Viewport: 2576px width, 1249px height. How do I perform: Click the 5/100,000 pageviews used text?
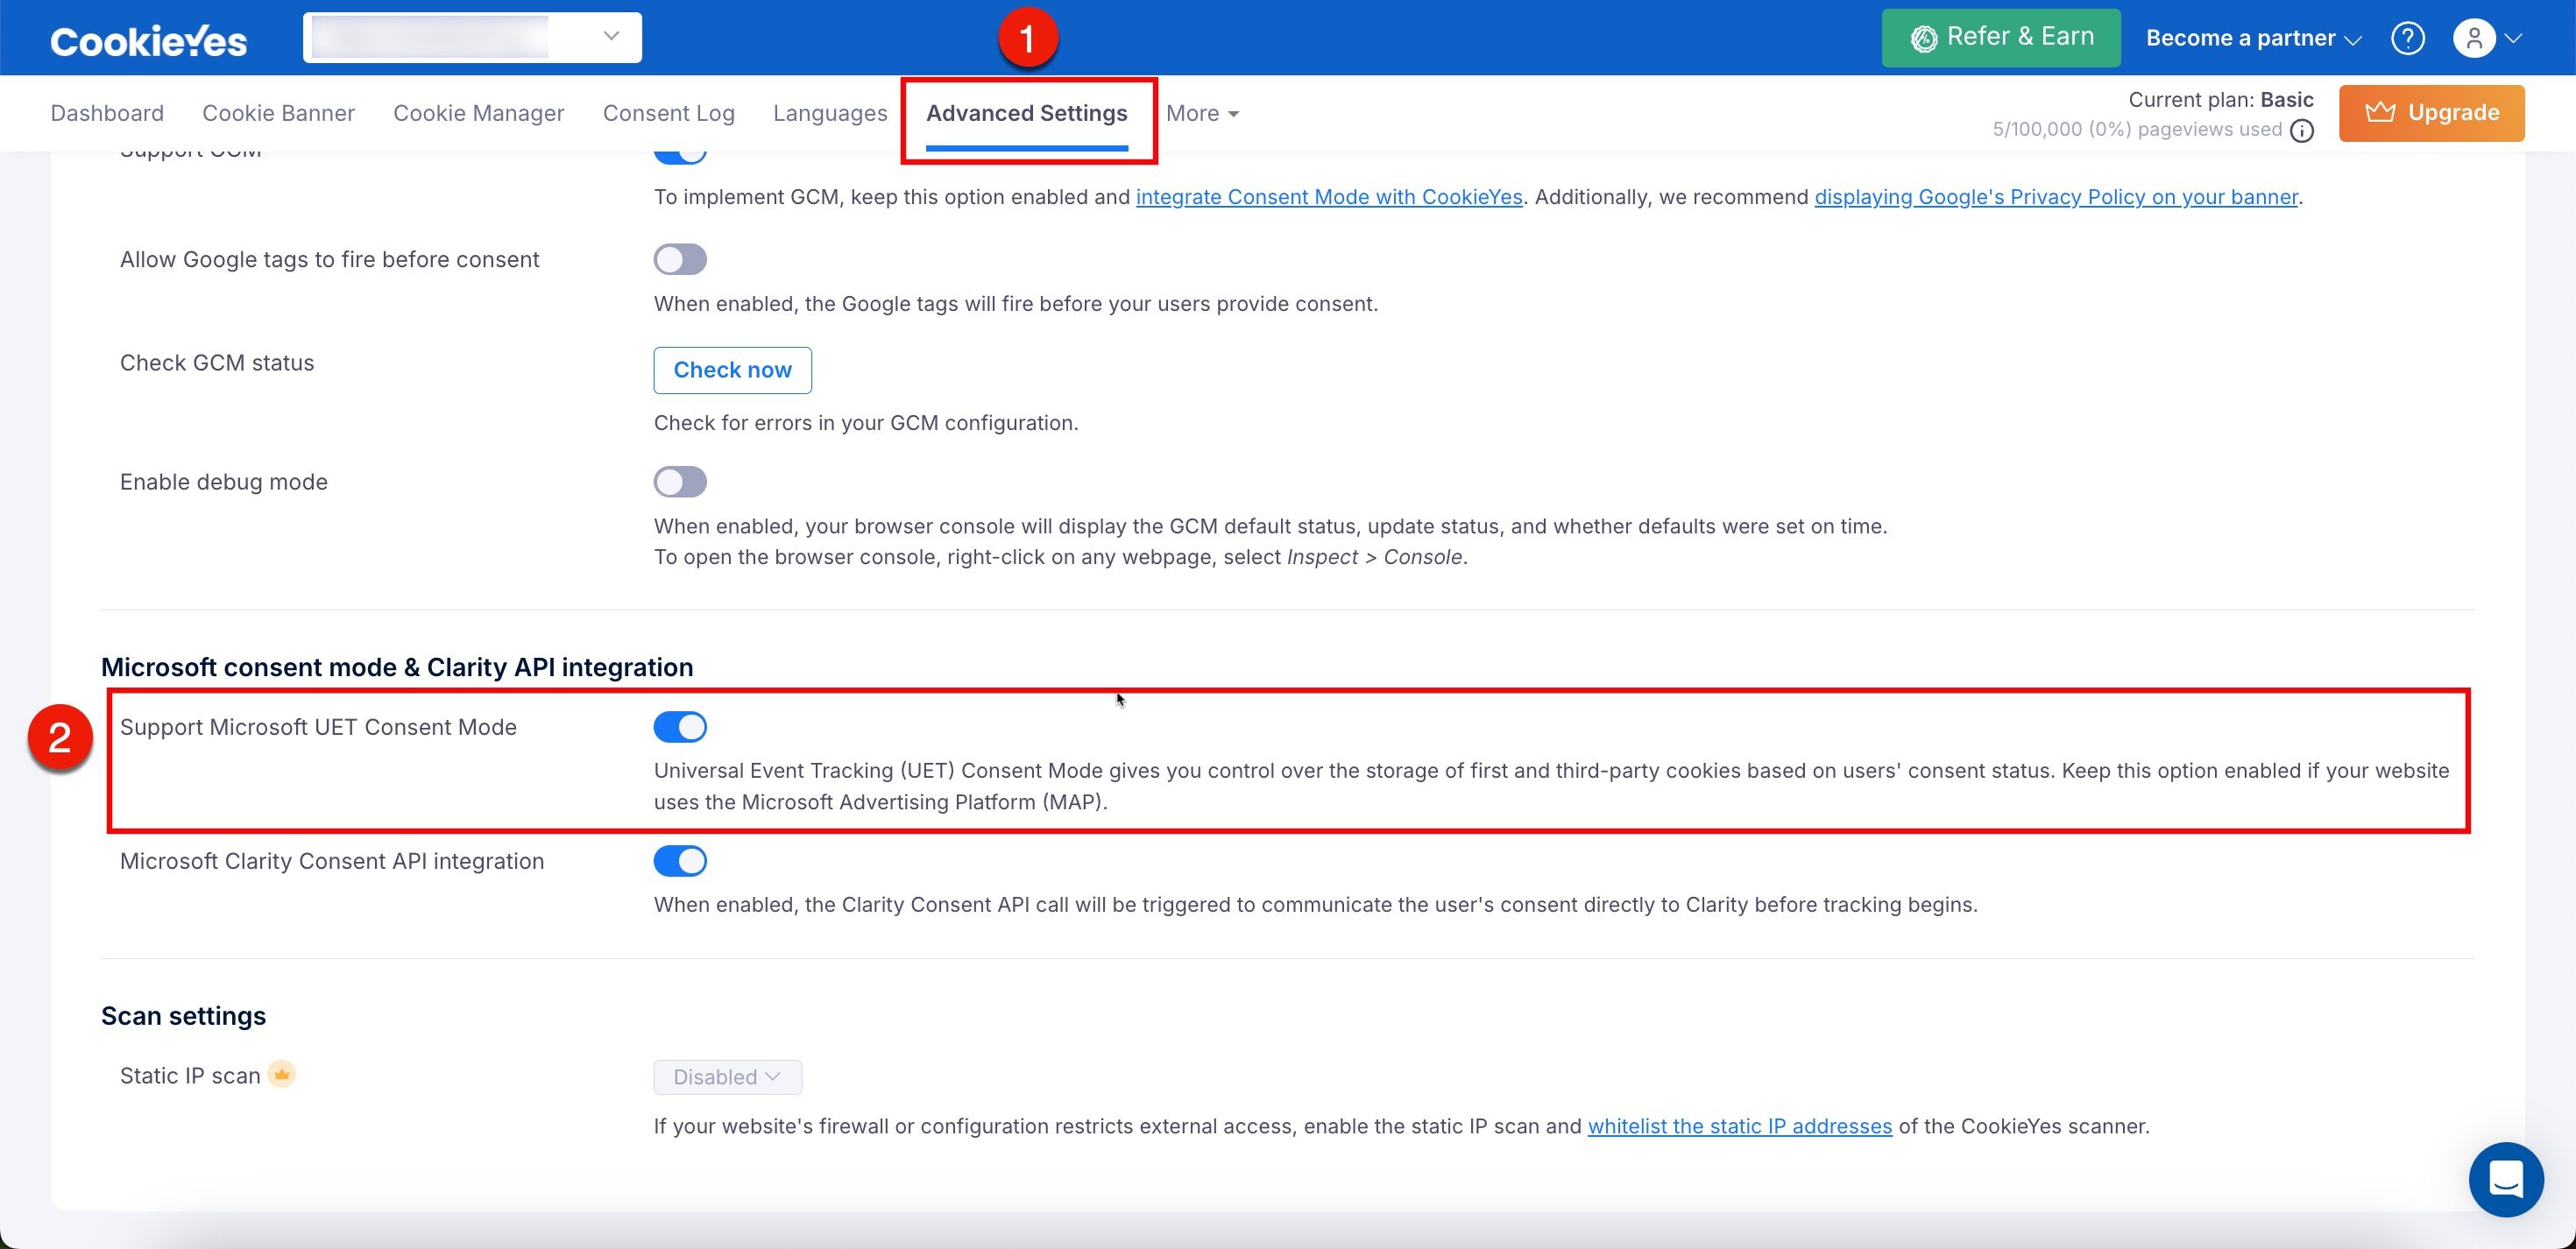coord(2137,129)
